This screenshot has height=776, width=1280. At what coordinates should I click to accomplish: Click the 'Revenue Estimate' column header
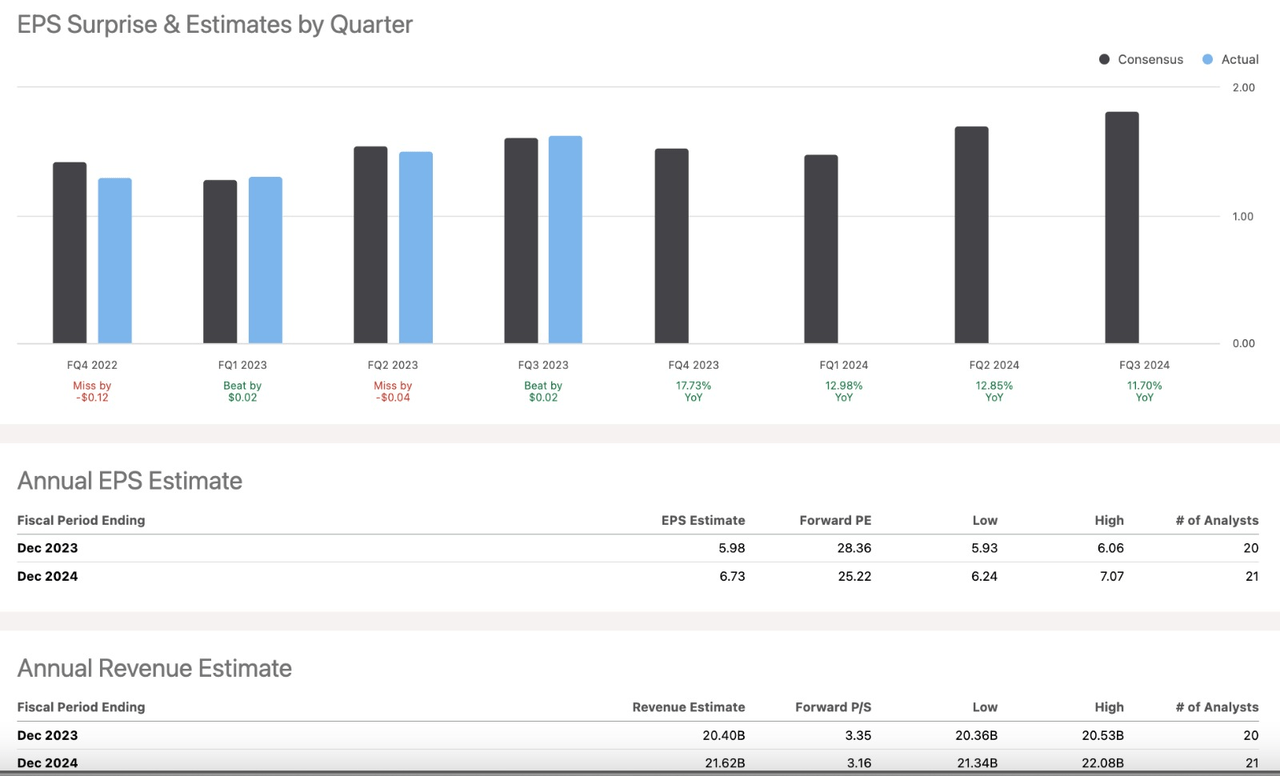688,707
